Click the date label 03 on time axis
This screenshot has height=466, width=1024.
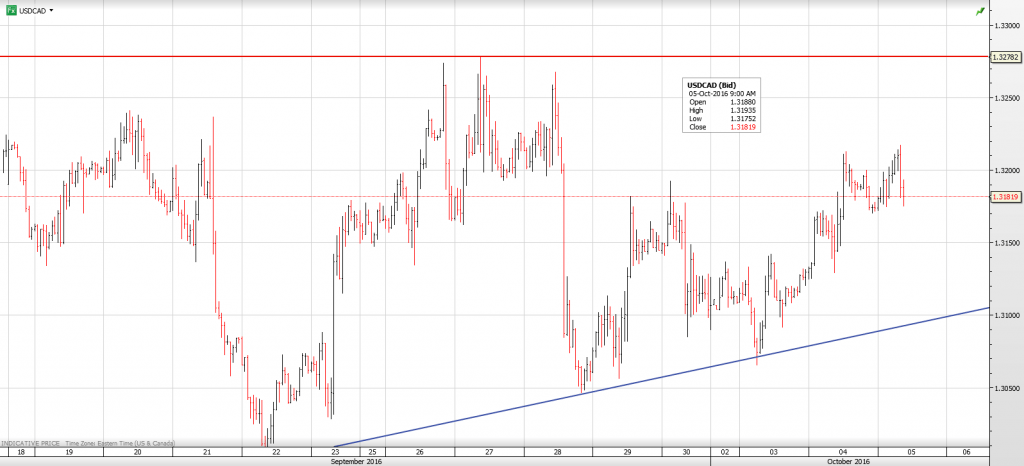pos(773,452)
